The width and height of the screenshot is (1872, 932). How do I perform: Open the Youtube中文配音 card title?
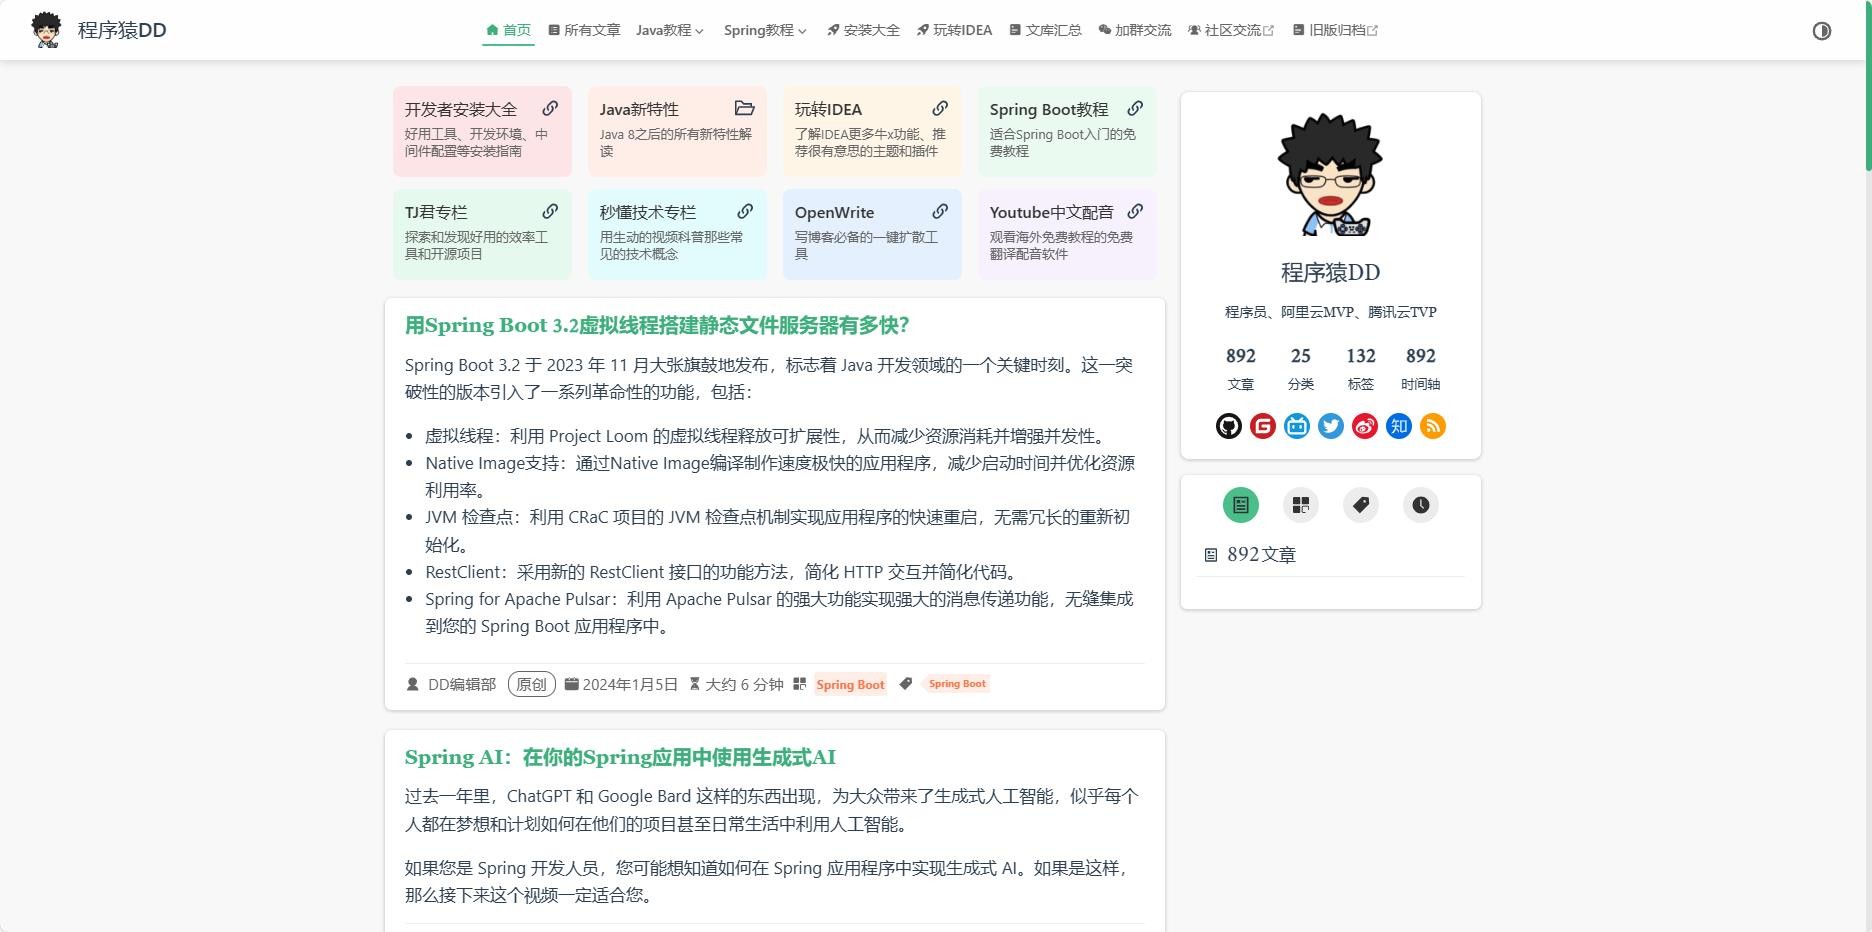tap(1051, 212)
